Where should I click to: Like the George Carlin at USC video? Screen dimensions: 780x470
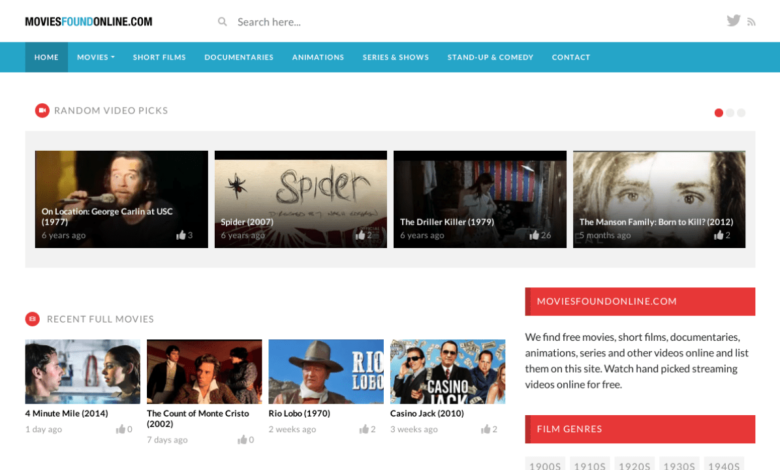181,235
